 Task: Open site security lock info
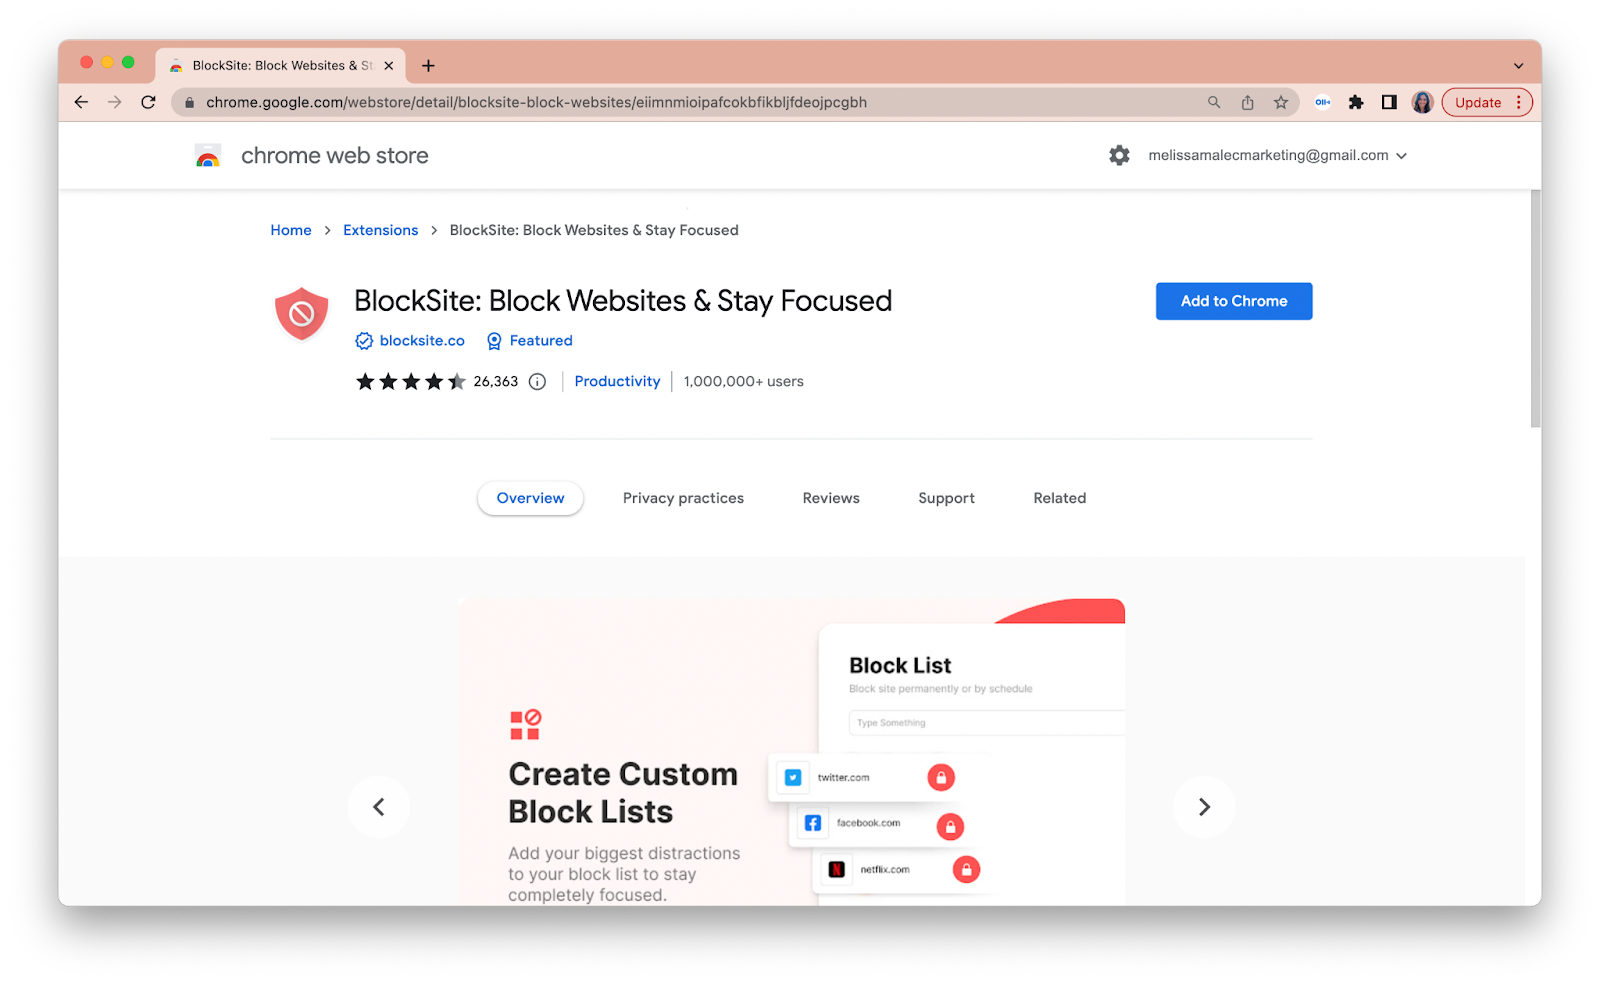coord(189,102)
